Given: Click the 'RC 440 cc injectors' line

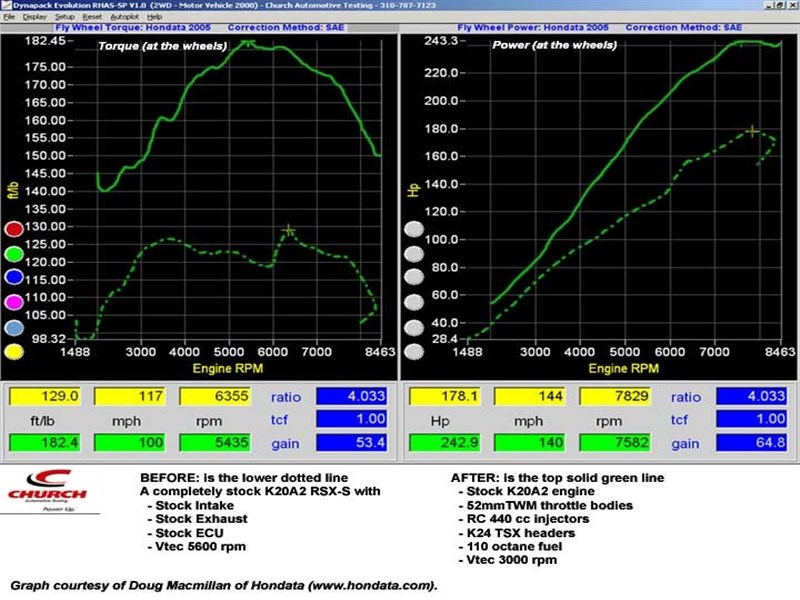Looking at the screenshot, I should click(524, 519).
